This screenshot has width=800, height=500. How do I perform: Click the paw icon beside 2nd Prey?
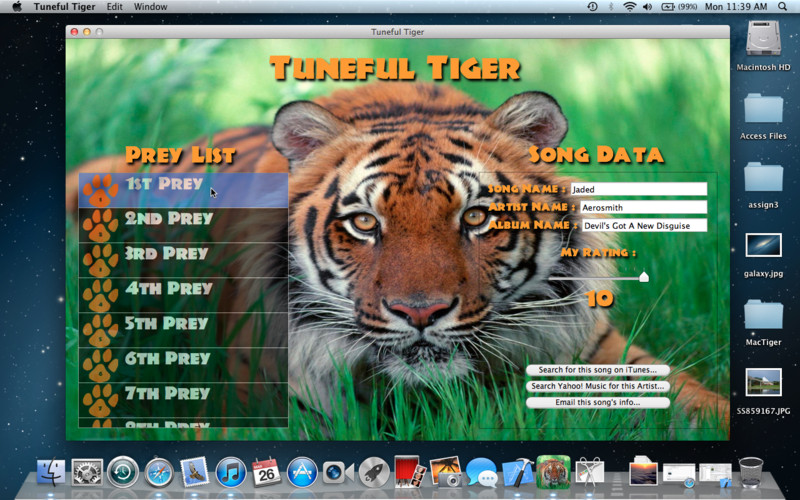click(100, 225)
